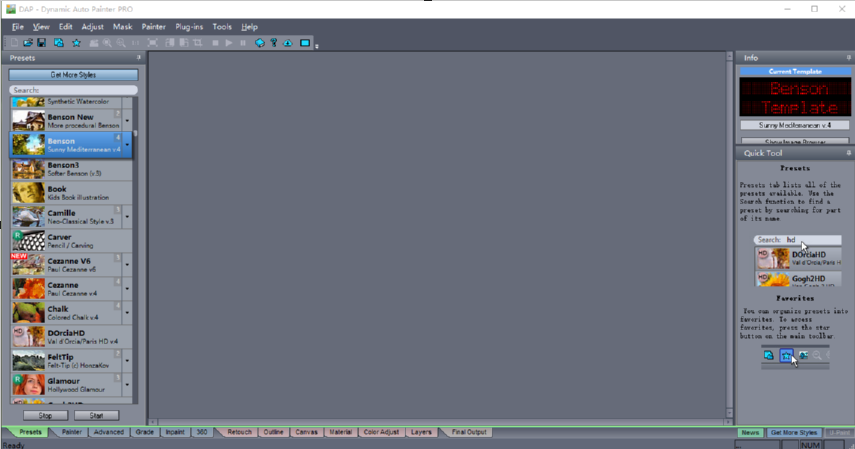Screen dimensions: 855x449
Task: Switch to the Inpaint bottom tab
Action: point(175,432)
